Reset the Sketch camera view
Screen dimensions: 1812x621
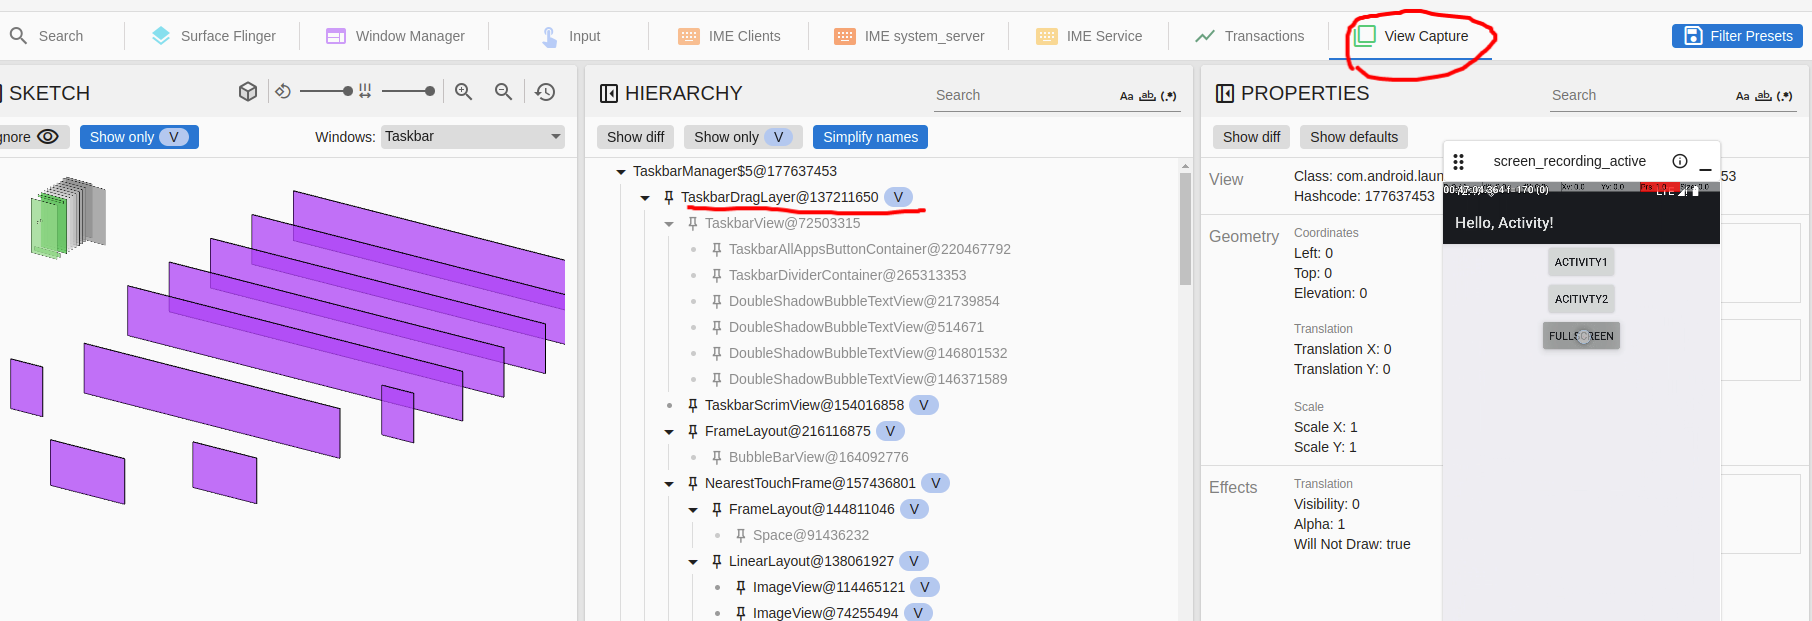(x=545, y=92)
